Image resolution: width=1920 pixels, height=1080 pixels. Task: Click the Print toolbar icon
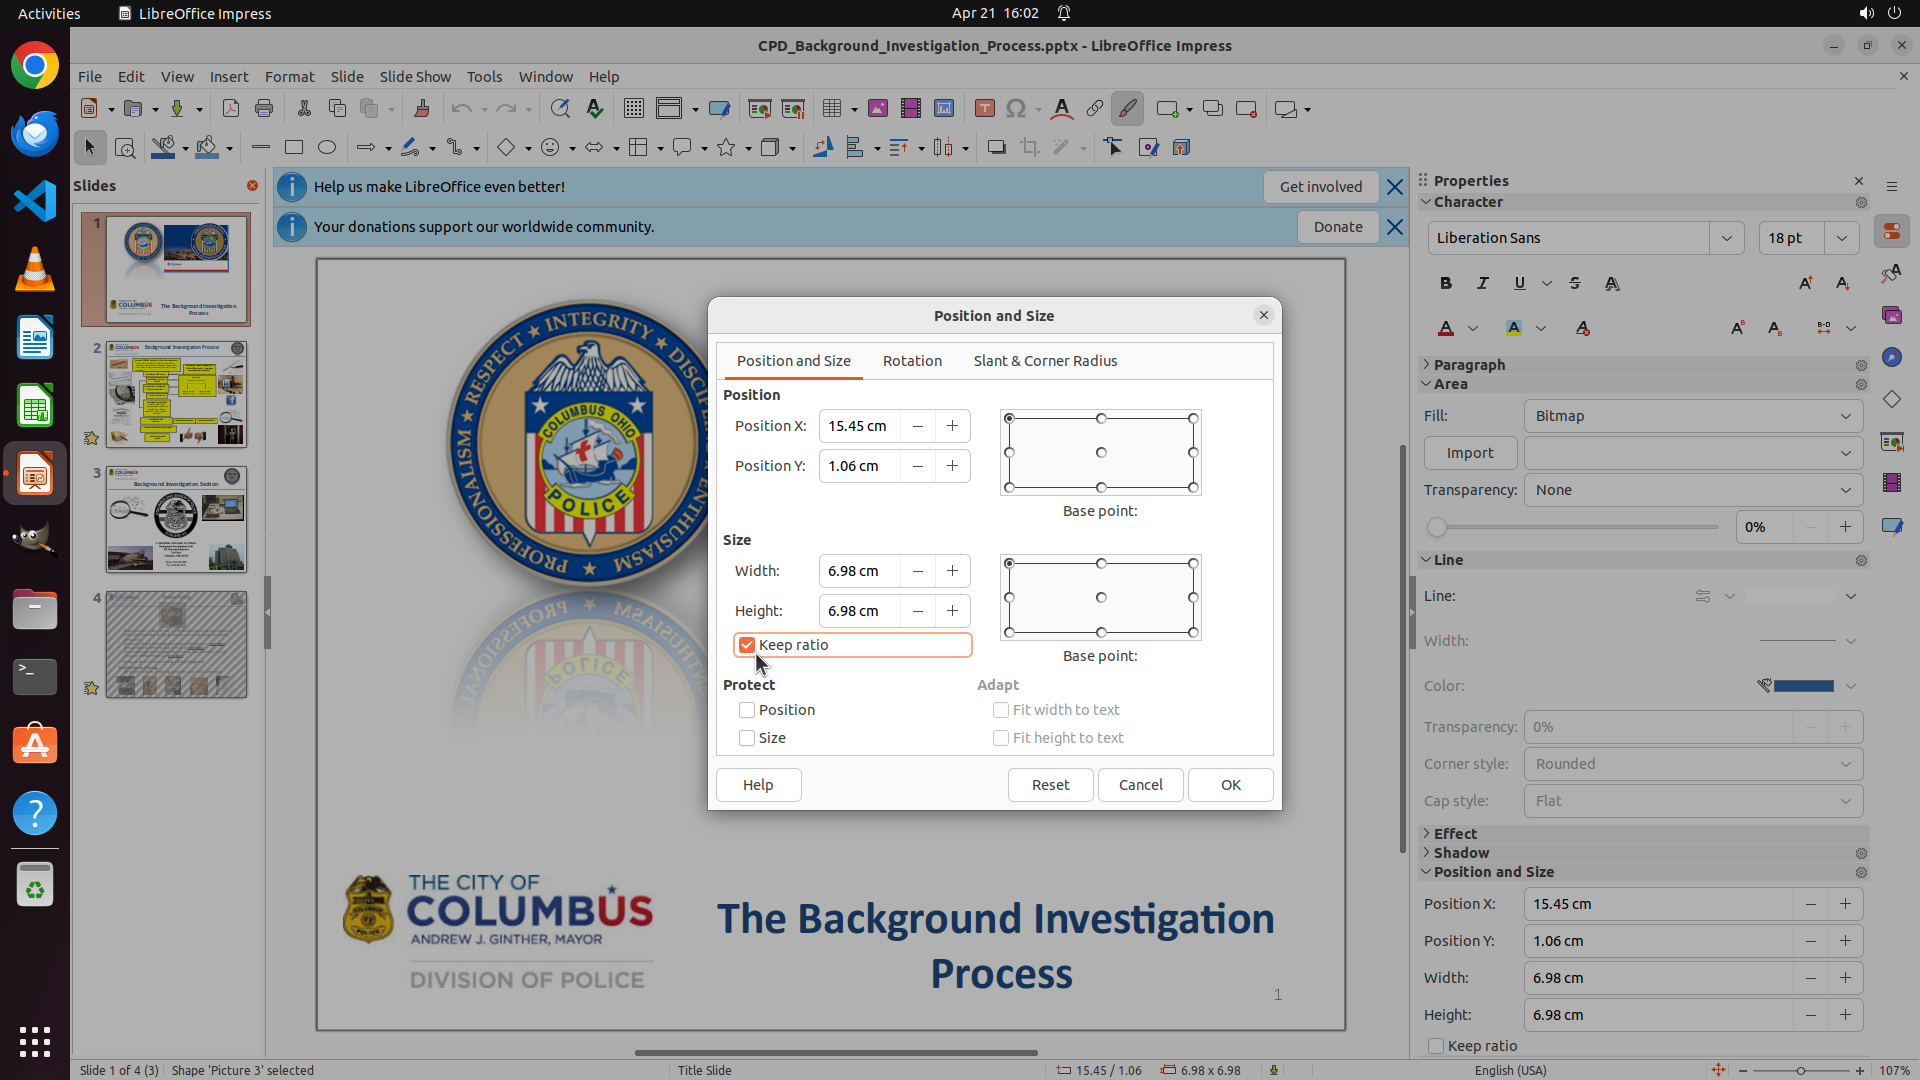[264, 109]
